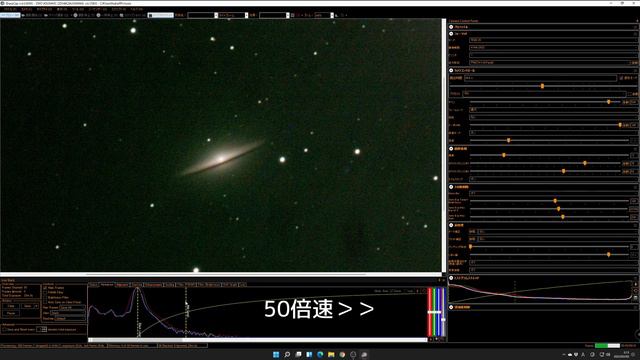The width and height of the screenshot is (640, 360).
Task: Open the File menu
Action: point(10,9)
